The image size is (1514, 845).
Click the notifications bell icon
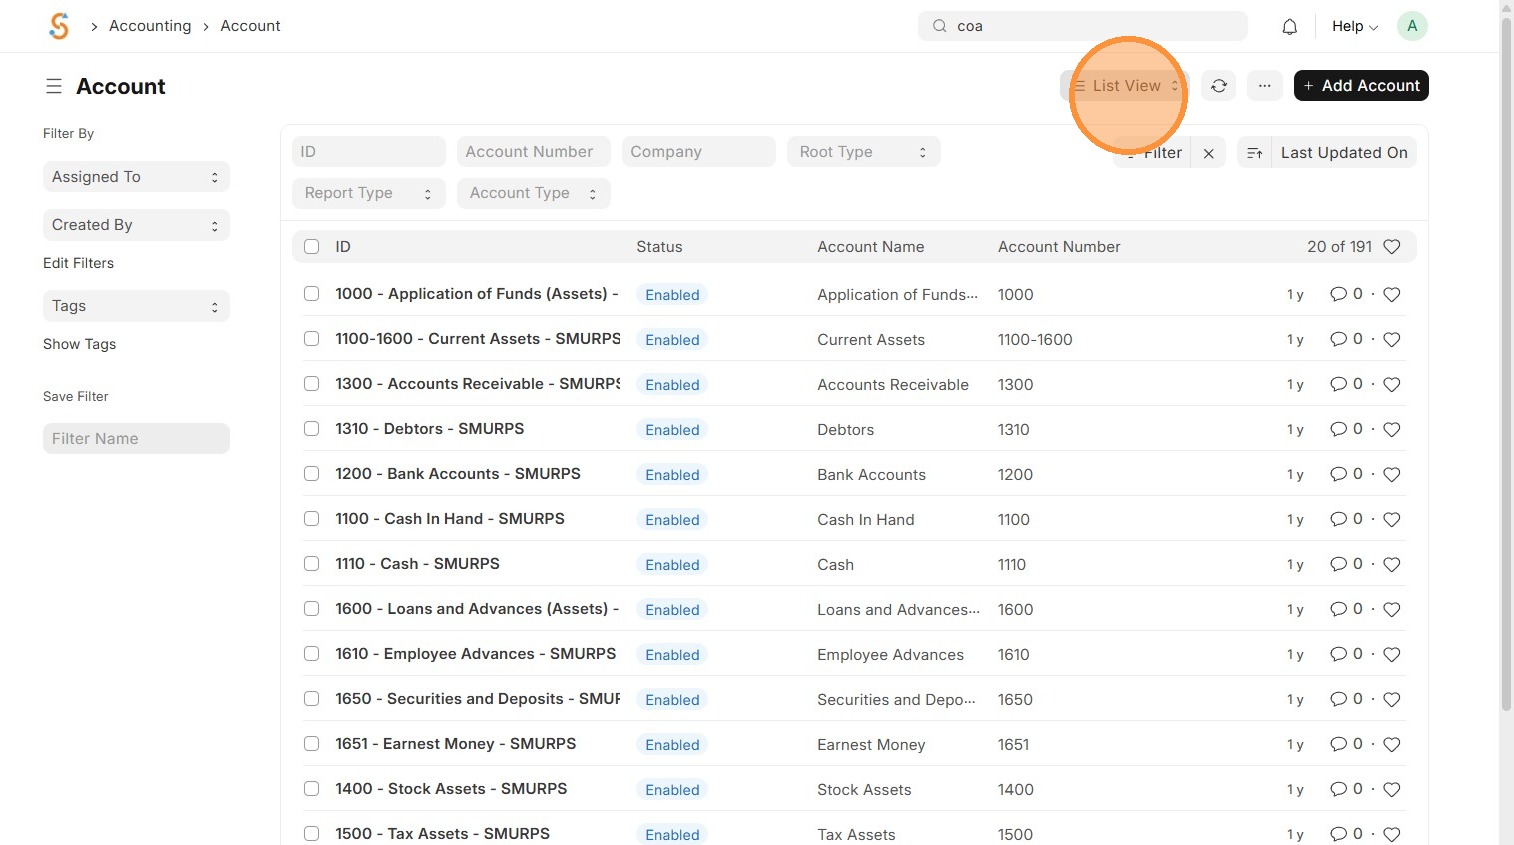tap(1289, 27)
